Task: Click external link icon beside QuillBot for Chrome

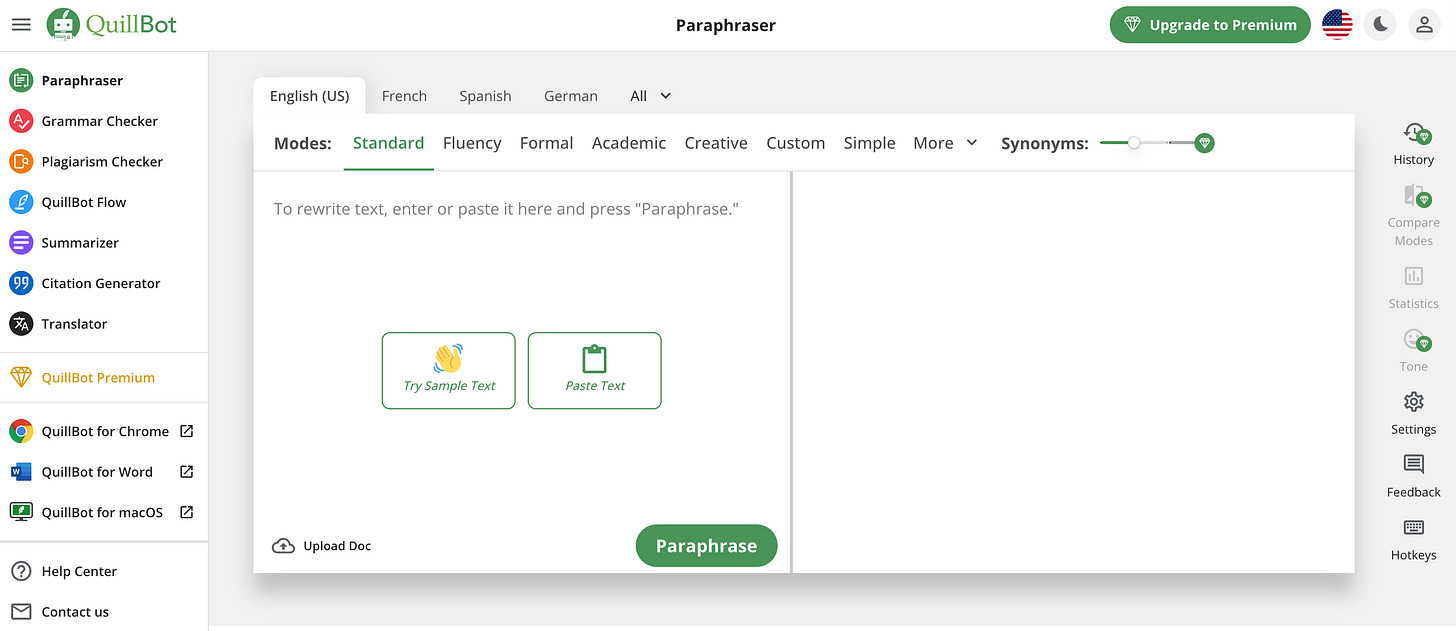Action: [186, 431]
